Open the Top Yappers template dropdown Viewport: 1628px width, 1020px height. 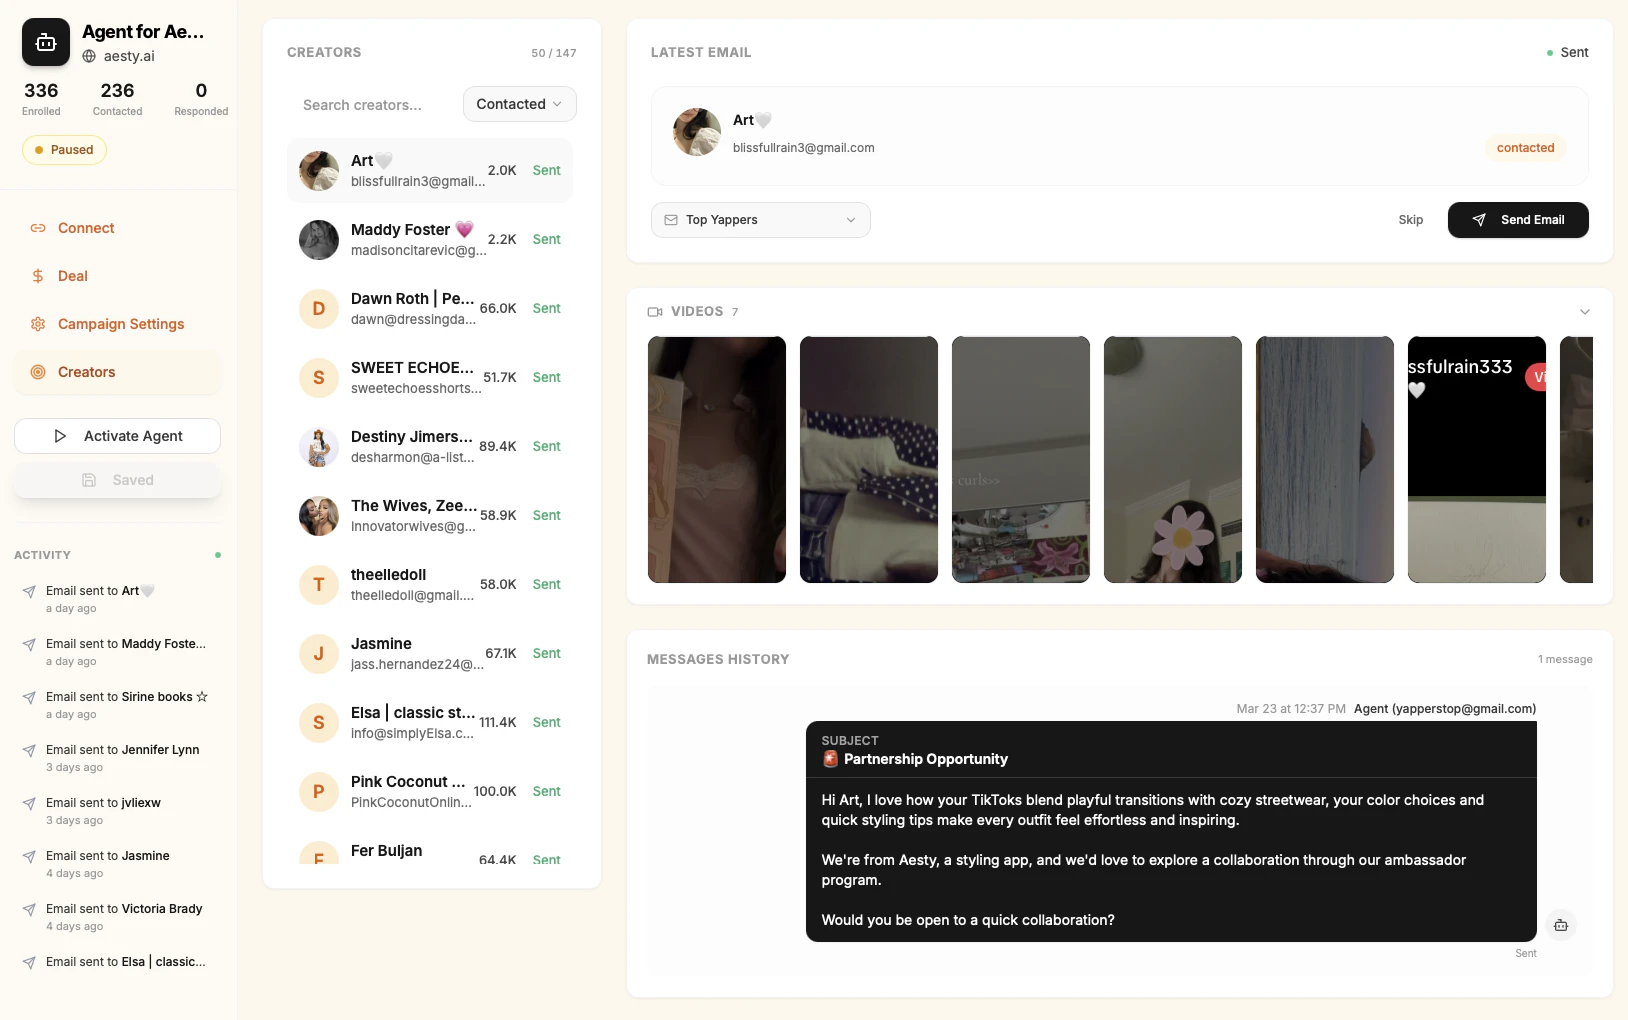[760, 220]
